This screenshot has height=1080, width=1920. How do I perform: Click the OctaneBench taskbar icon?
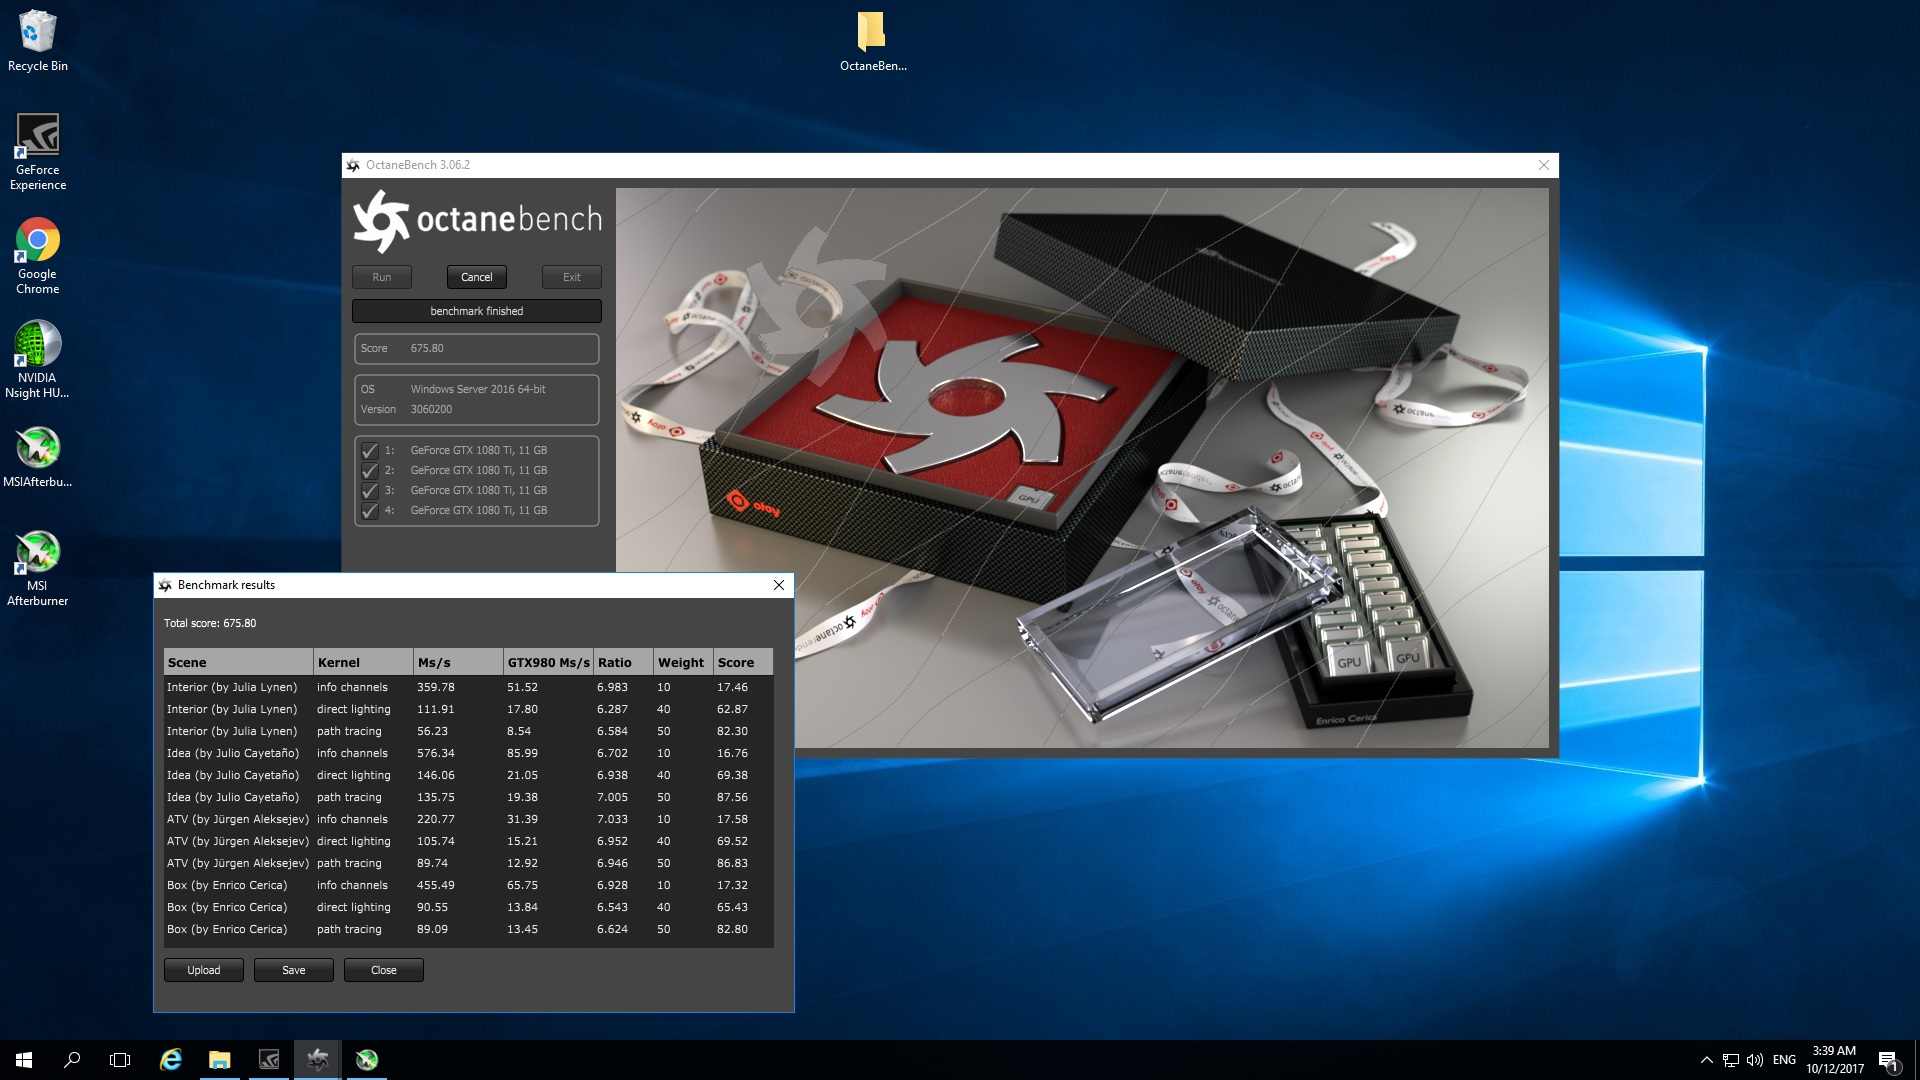click(x=317, y=1059)
